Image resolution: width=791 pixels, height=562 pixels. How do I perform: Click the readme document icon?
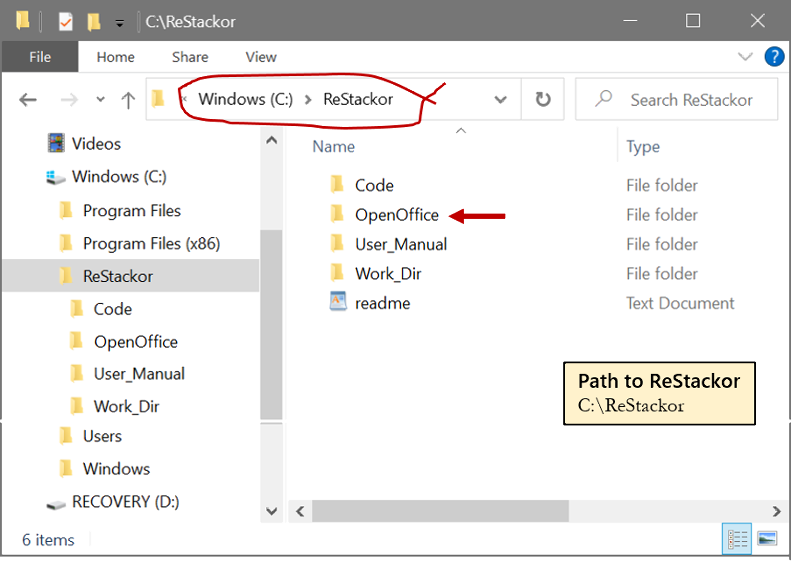337,301
